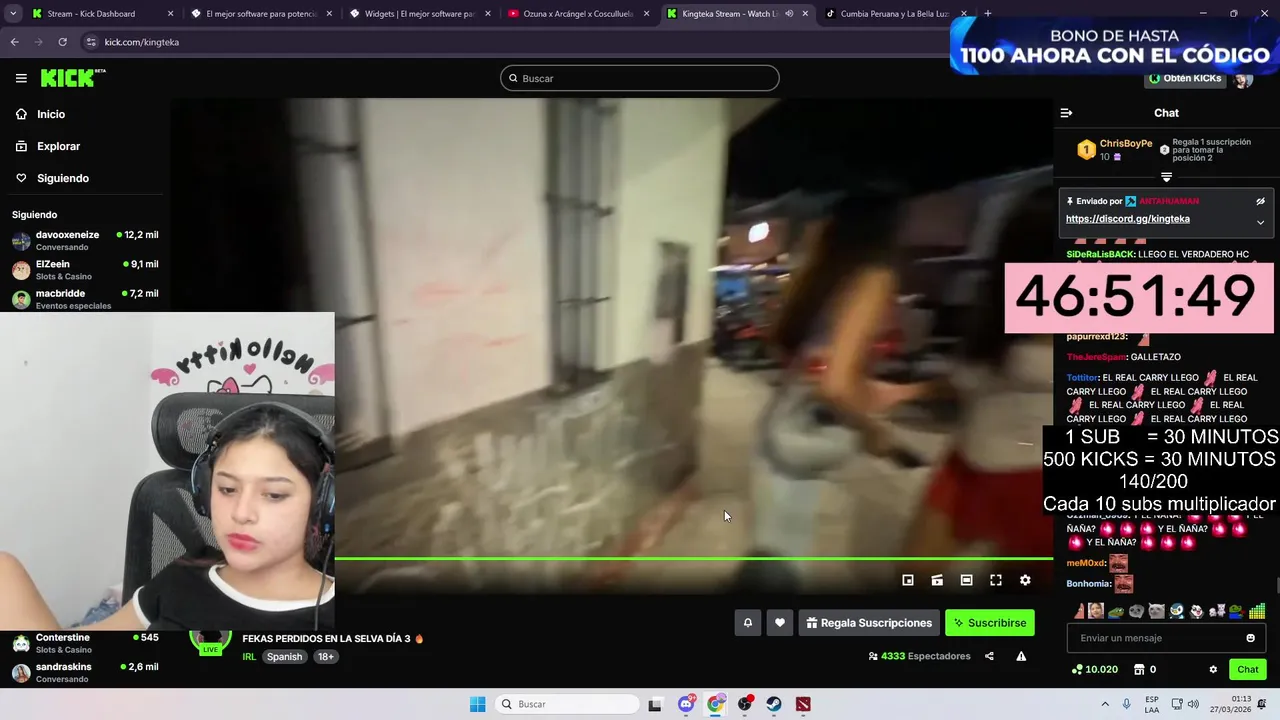1280x720 pixels.
Task: Open ElZeein followed channel
Action: pyautogui.click(x=85, y=270)
